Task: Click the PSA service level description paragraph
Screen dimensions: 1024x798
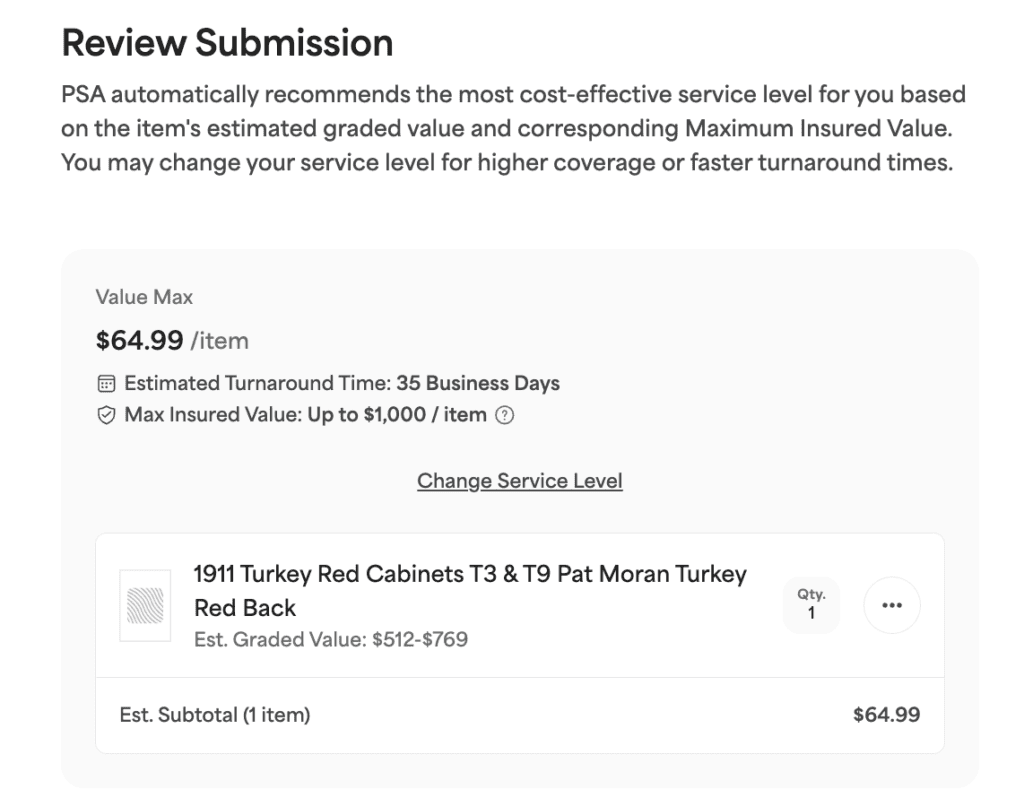Action: point(512,128)
